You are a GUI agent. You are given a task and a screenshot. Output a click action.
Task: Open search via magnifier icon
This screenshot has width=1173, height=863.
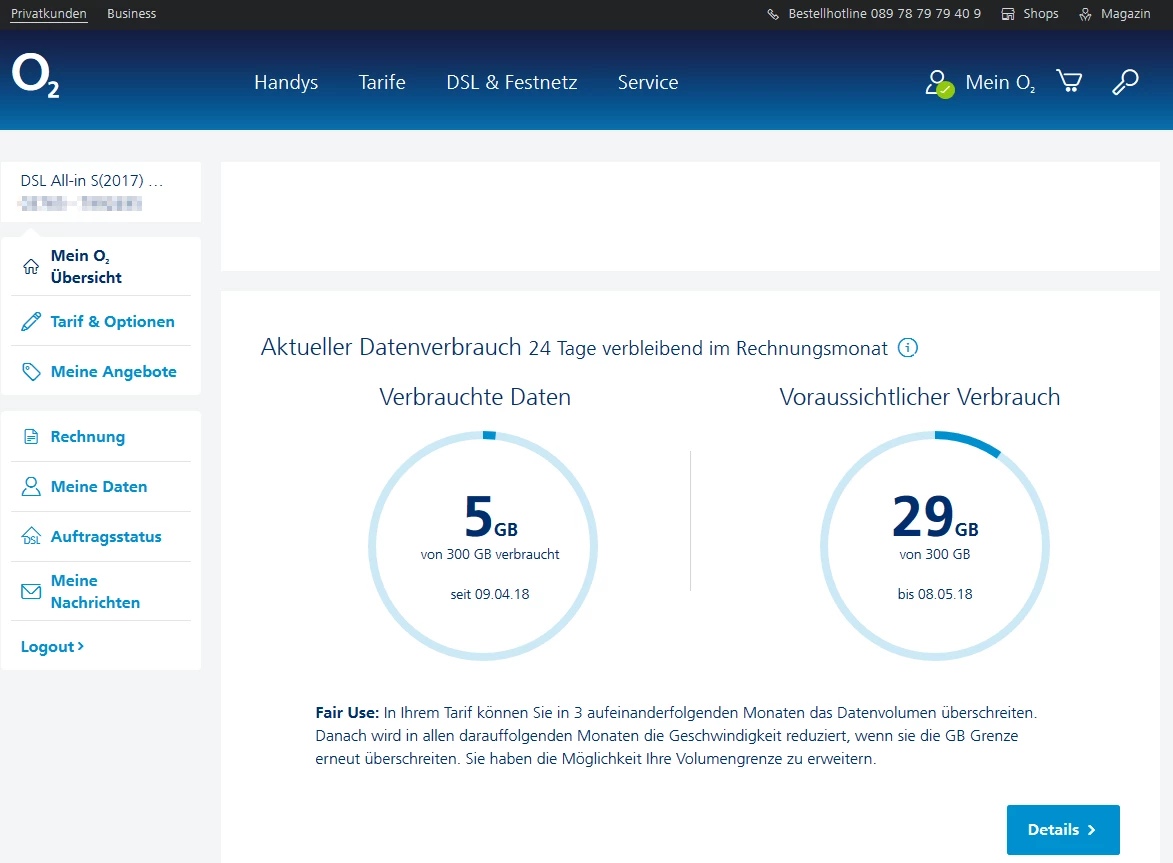pyautogui.click(x=1125, y=82)
